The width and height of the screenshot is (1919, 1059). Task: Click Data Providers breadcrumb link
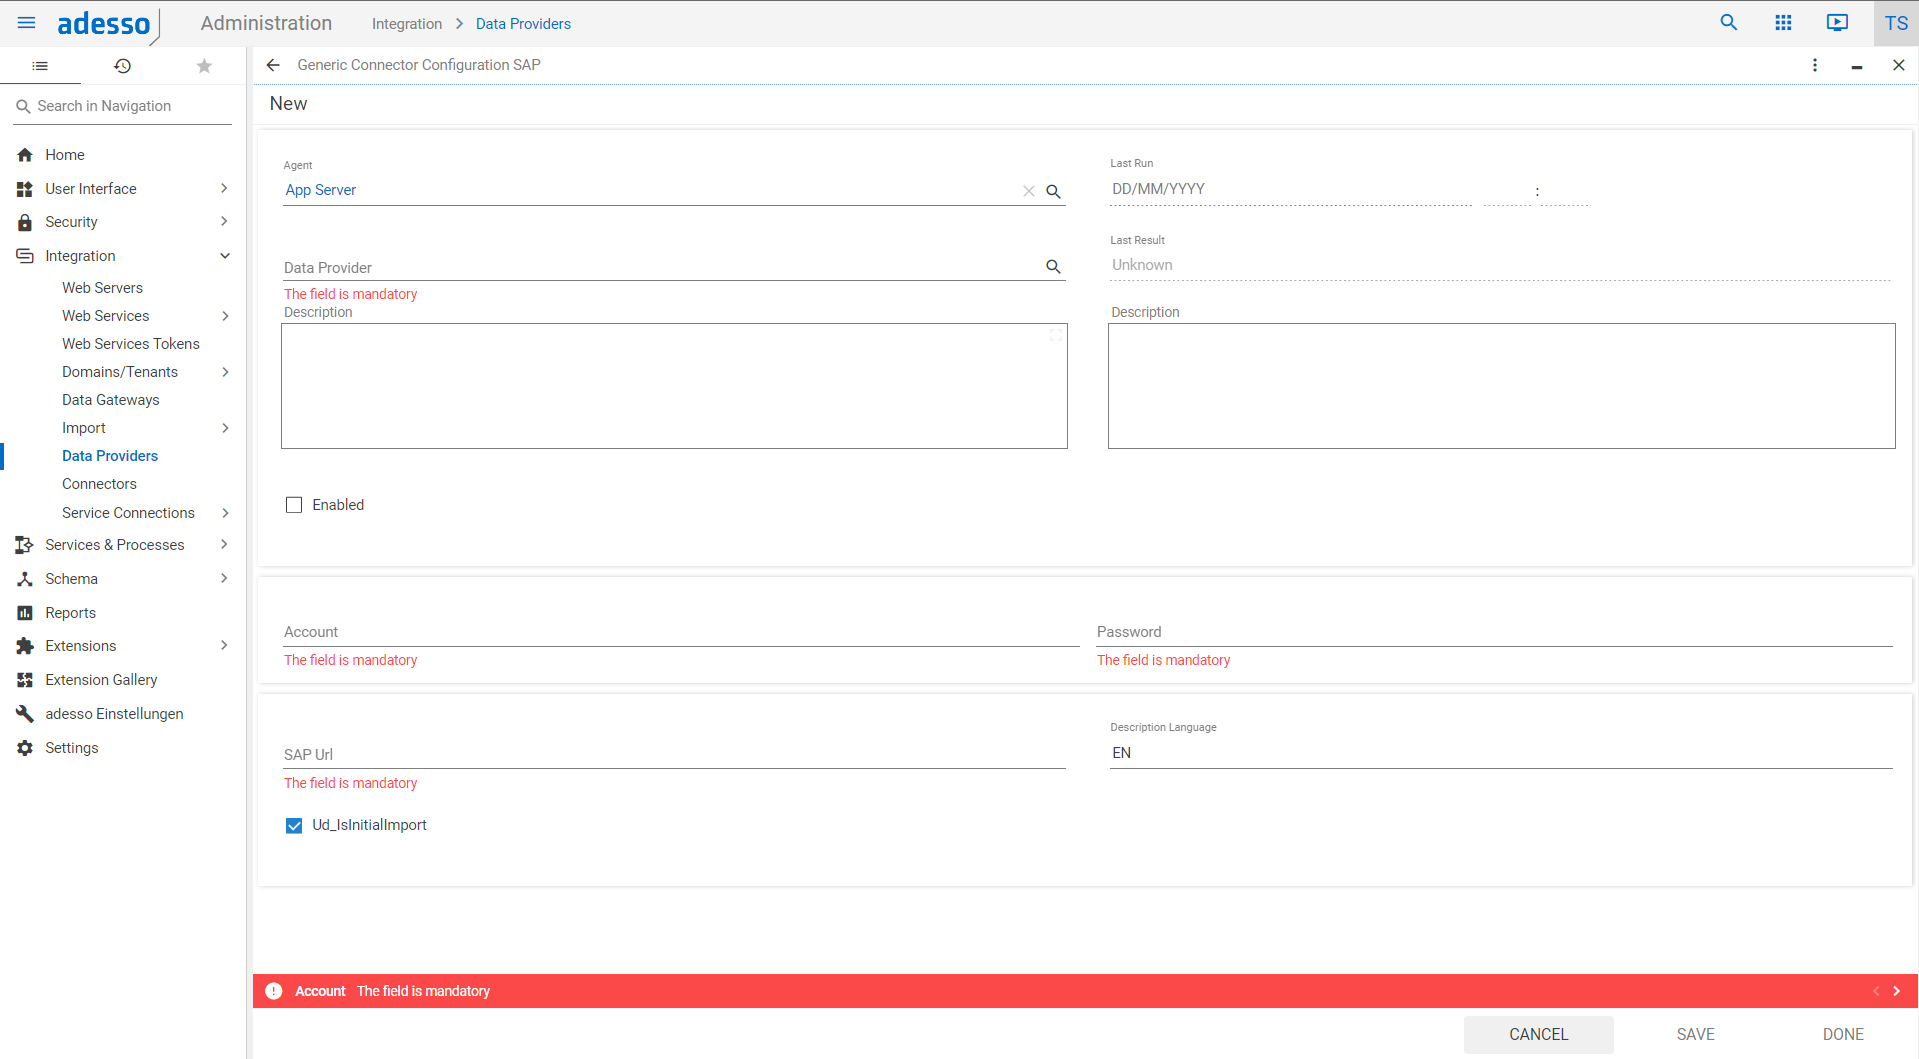click(523, 24)
